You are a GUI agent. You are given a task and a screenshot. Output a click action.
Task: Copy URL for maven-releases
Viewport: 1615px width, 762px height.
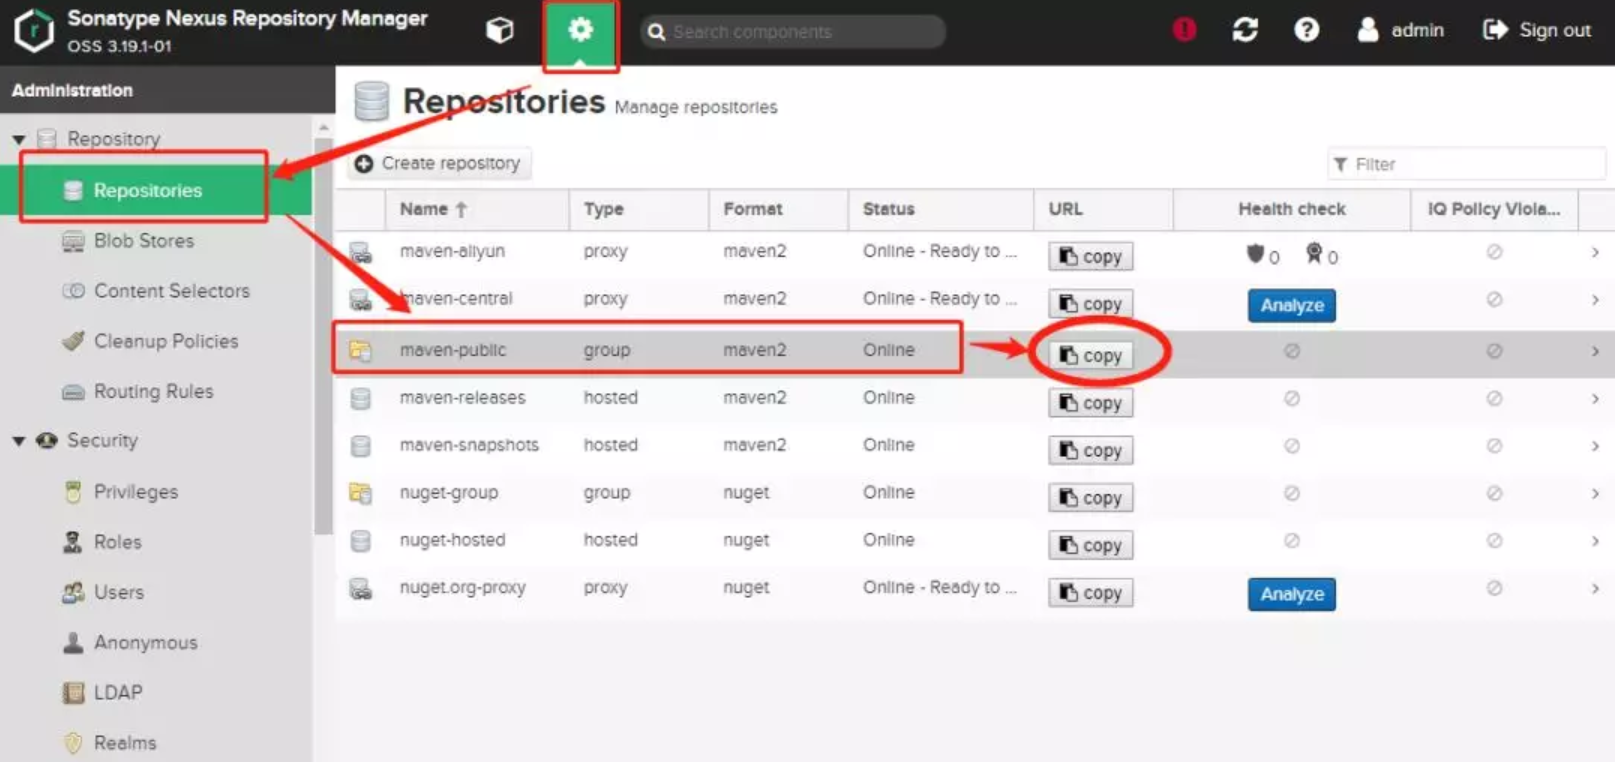(1090, 402)
